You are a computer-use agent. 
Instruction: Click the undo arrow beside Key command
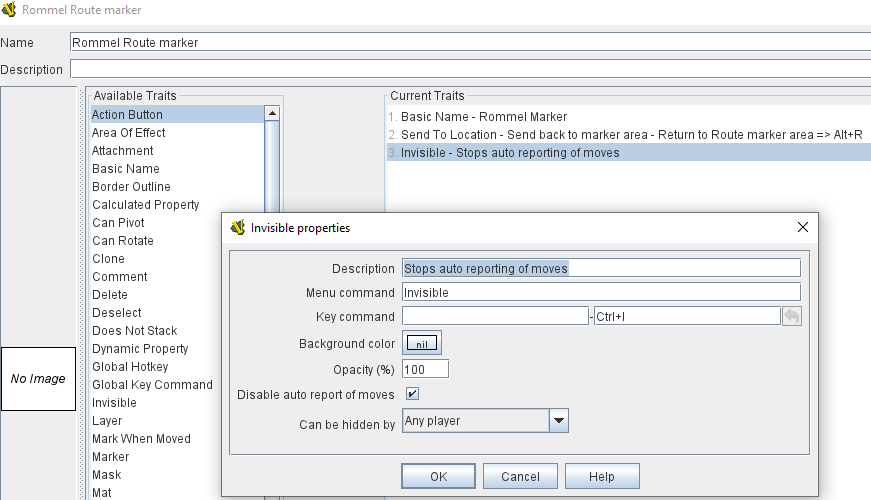point(792,317)
